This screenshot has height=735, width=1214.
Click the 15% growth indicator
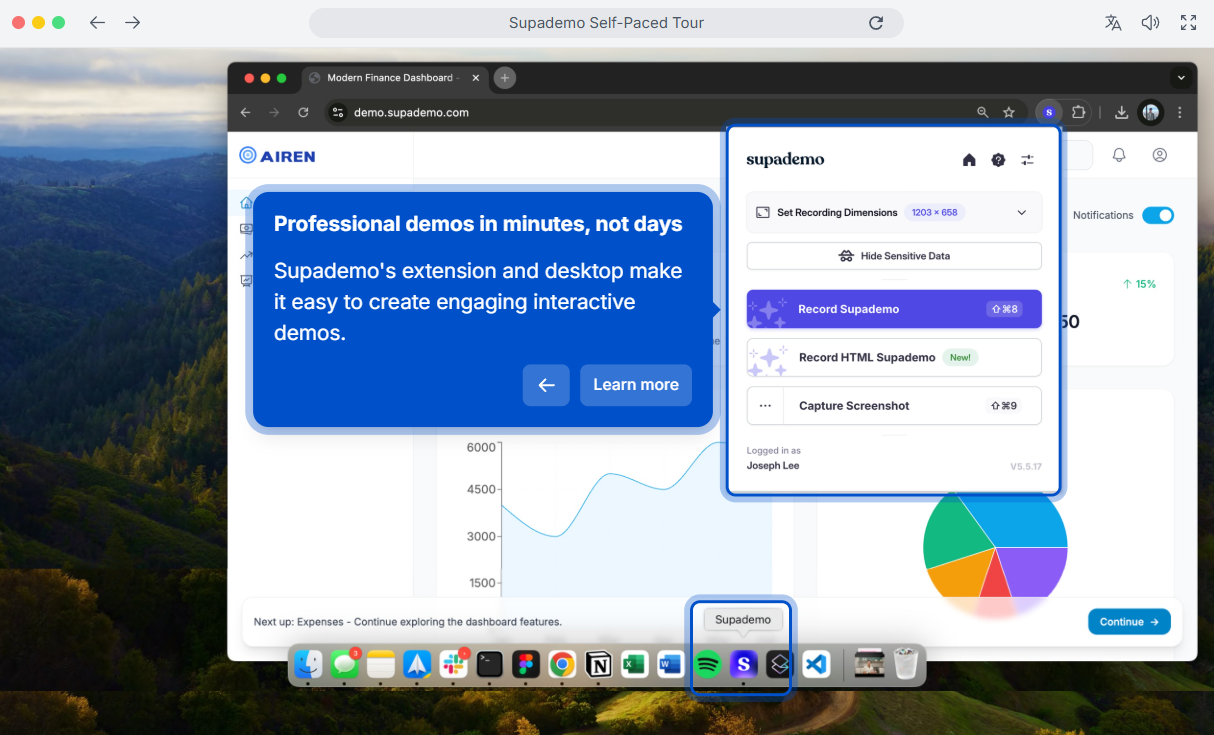pyautogui.click(x=1139, y=284)
